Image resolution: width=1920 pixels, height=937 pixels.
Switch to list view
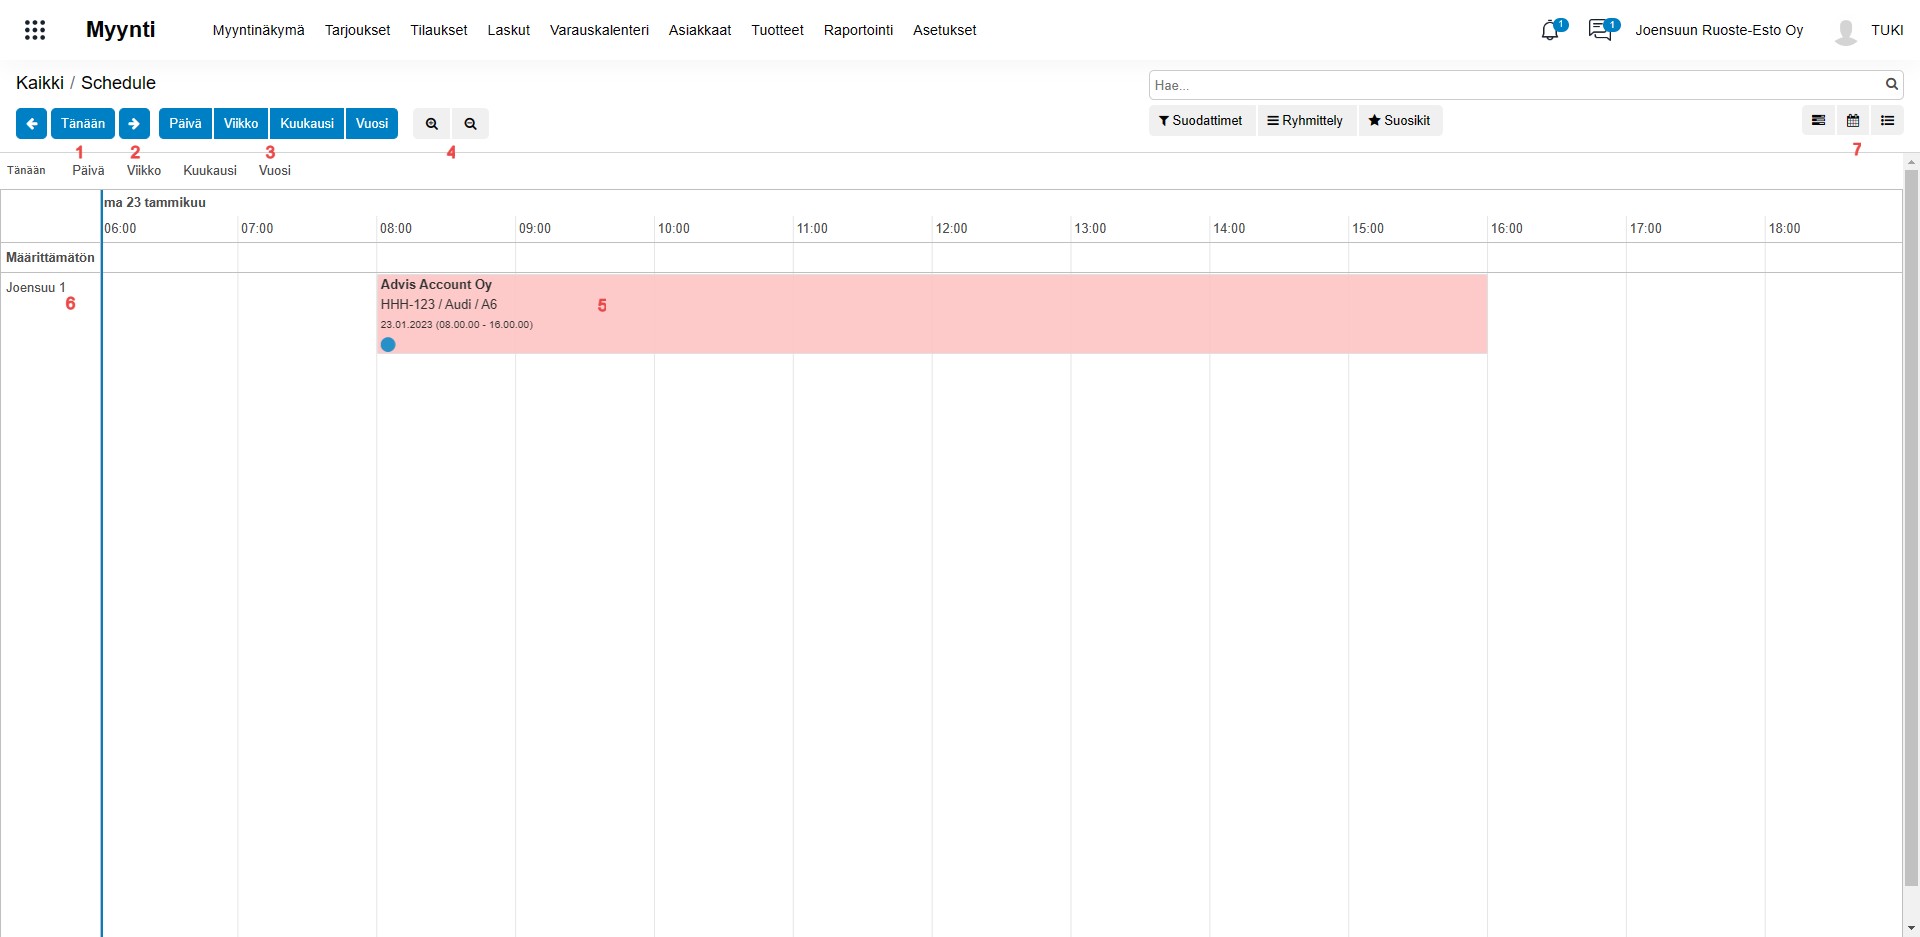tap(1887, 121)
